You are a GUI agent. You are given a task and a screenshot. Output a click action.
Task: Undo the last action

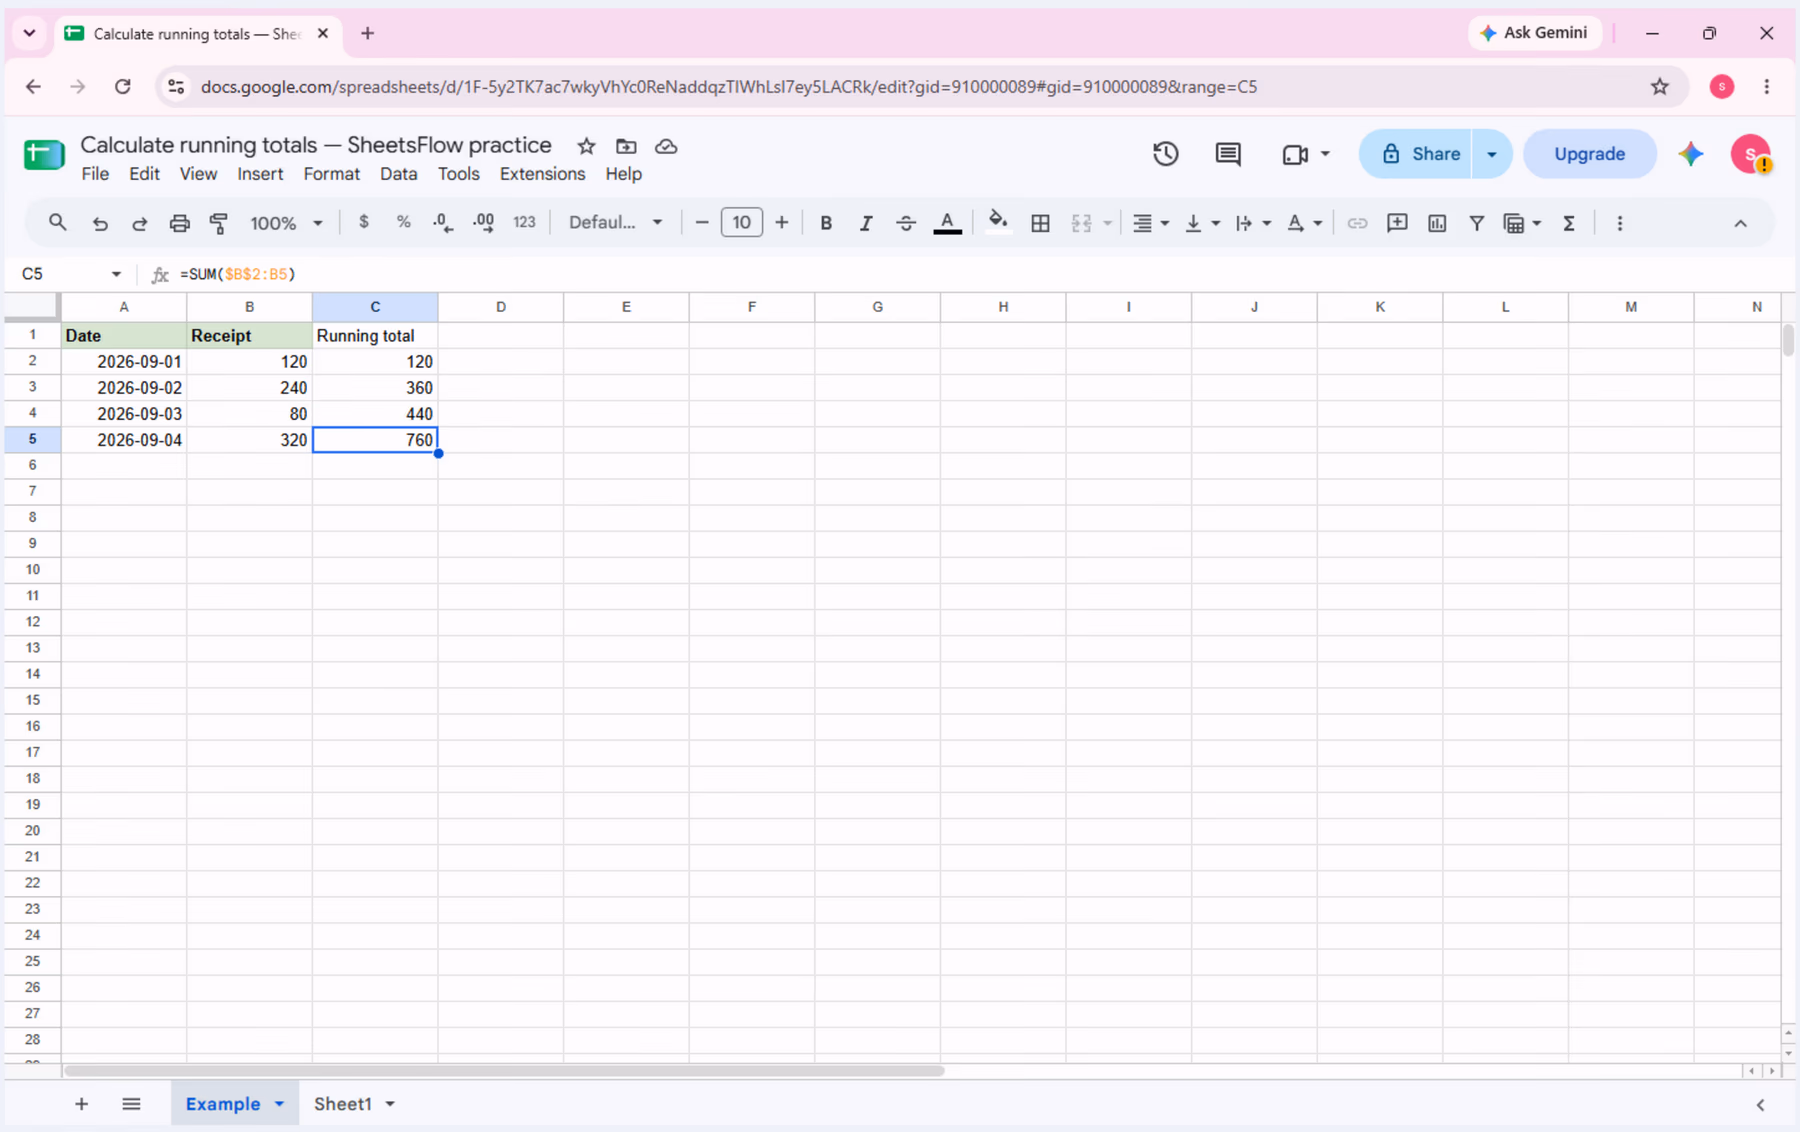pyautogui.click(x=99, y=223)
